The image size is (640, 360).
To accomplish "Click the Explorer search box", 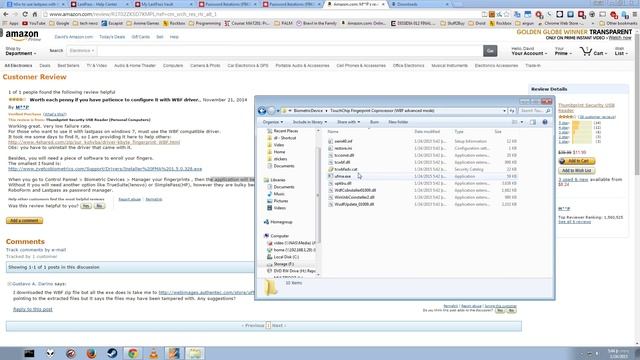I will click(x=535, y=111).
